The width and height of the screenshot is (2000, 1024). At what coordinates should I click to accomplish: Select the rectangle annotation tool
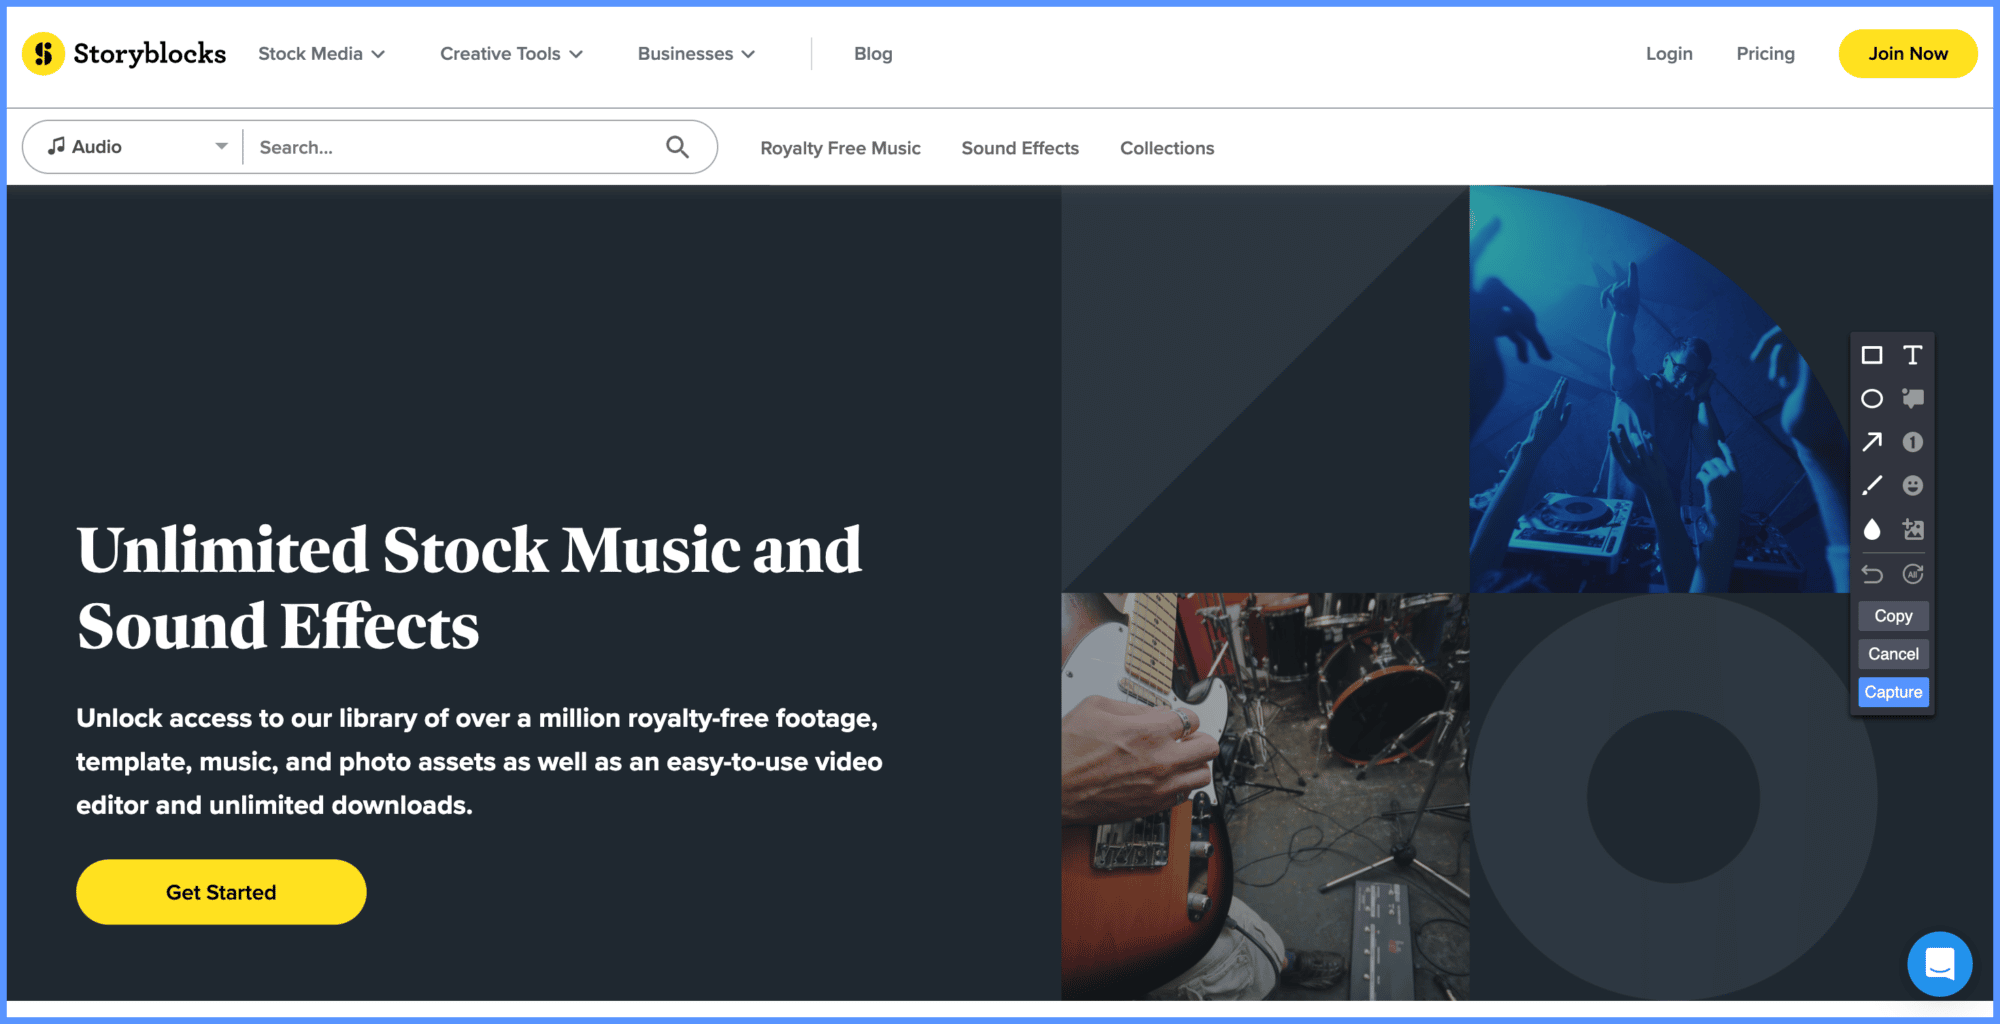(1872, 355)
